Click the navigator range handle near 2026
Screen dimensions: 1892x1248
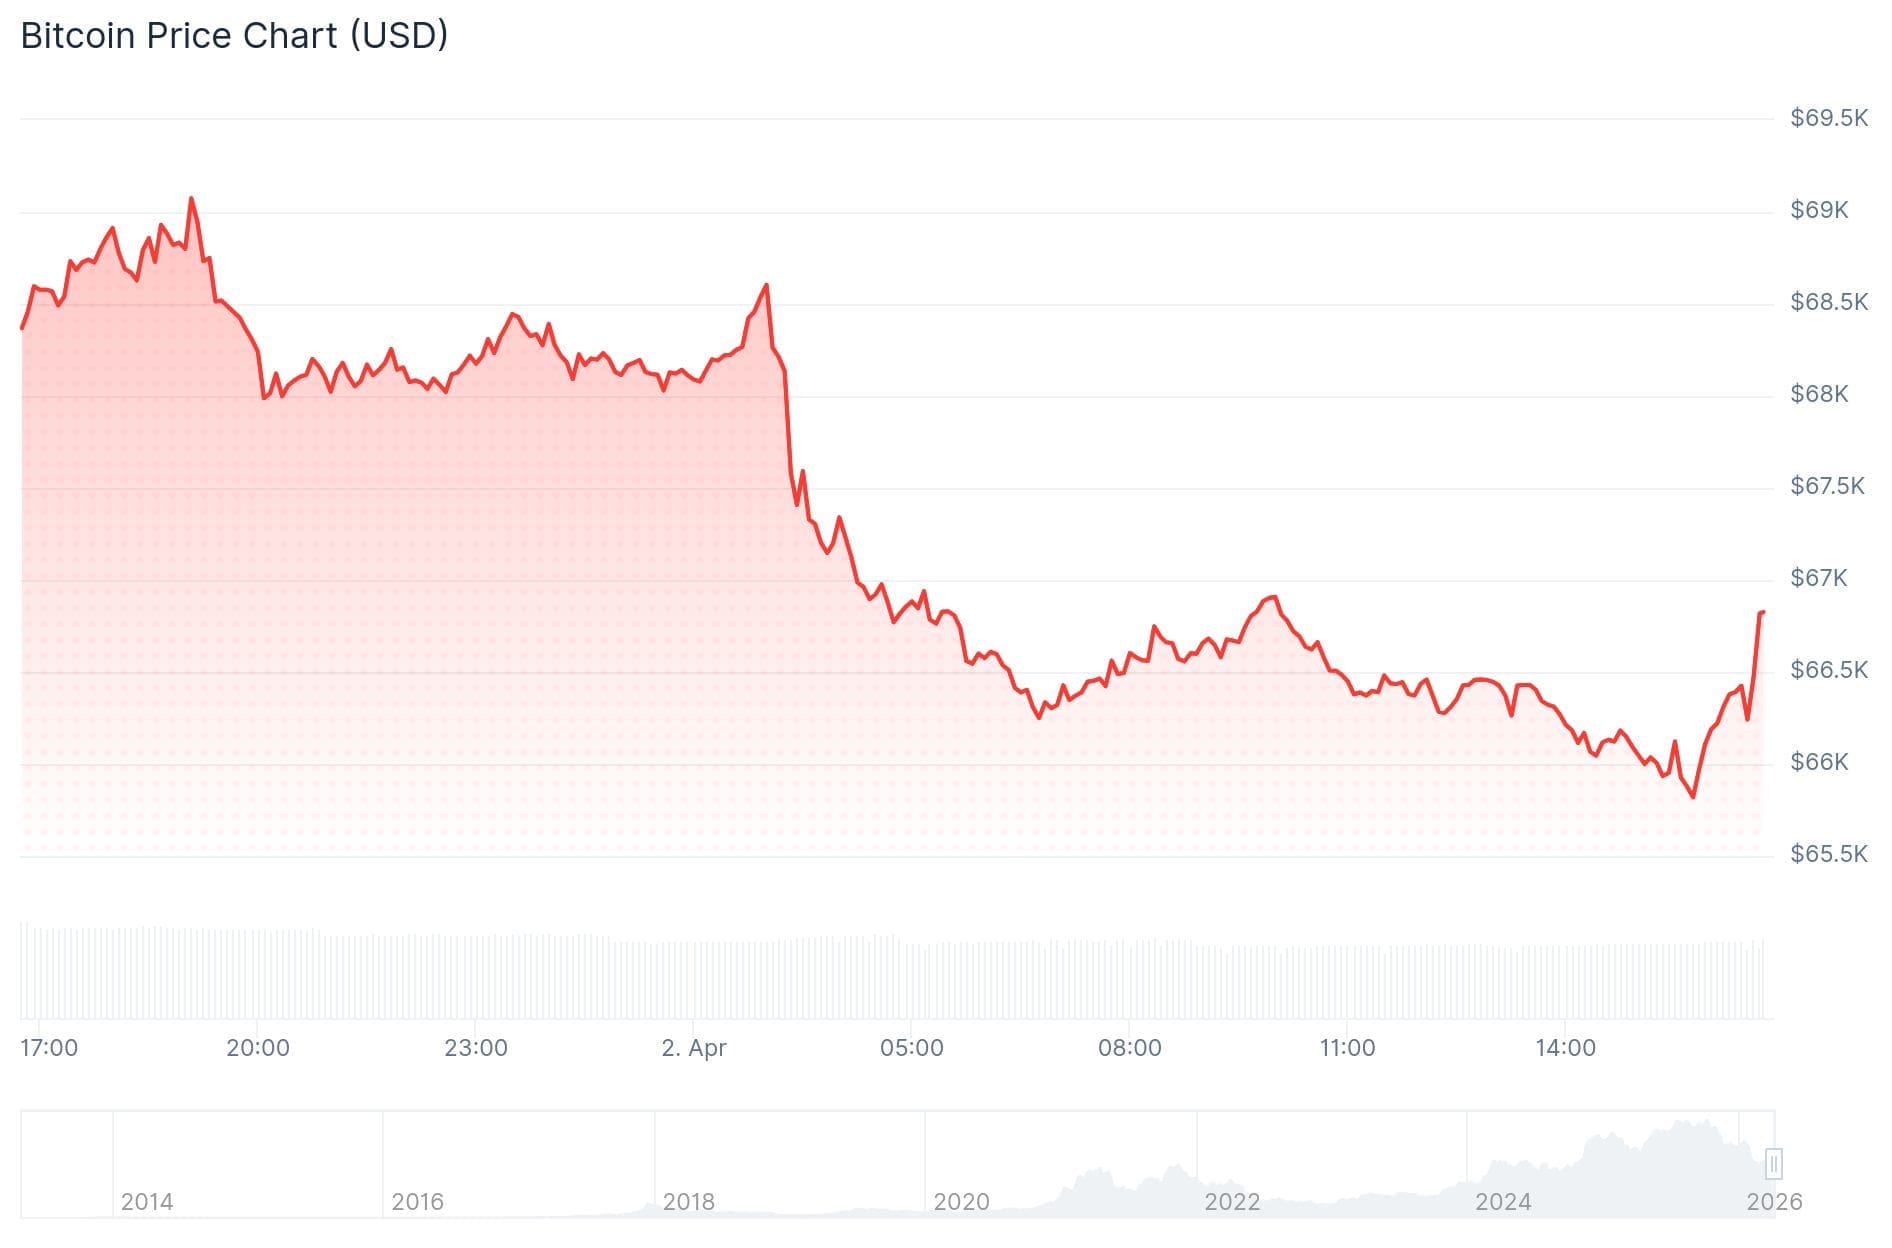click(1773, 1164)
